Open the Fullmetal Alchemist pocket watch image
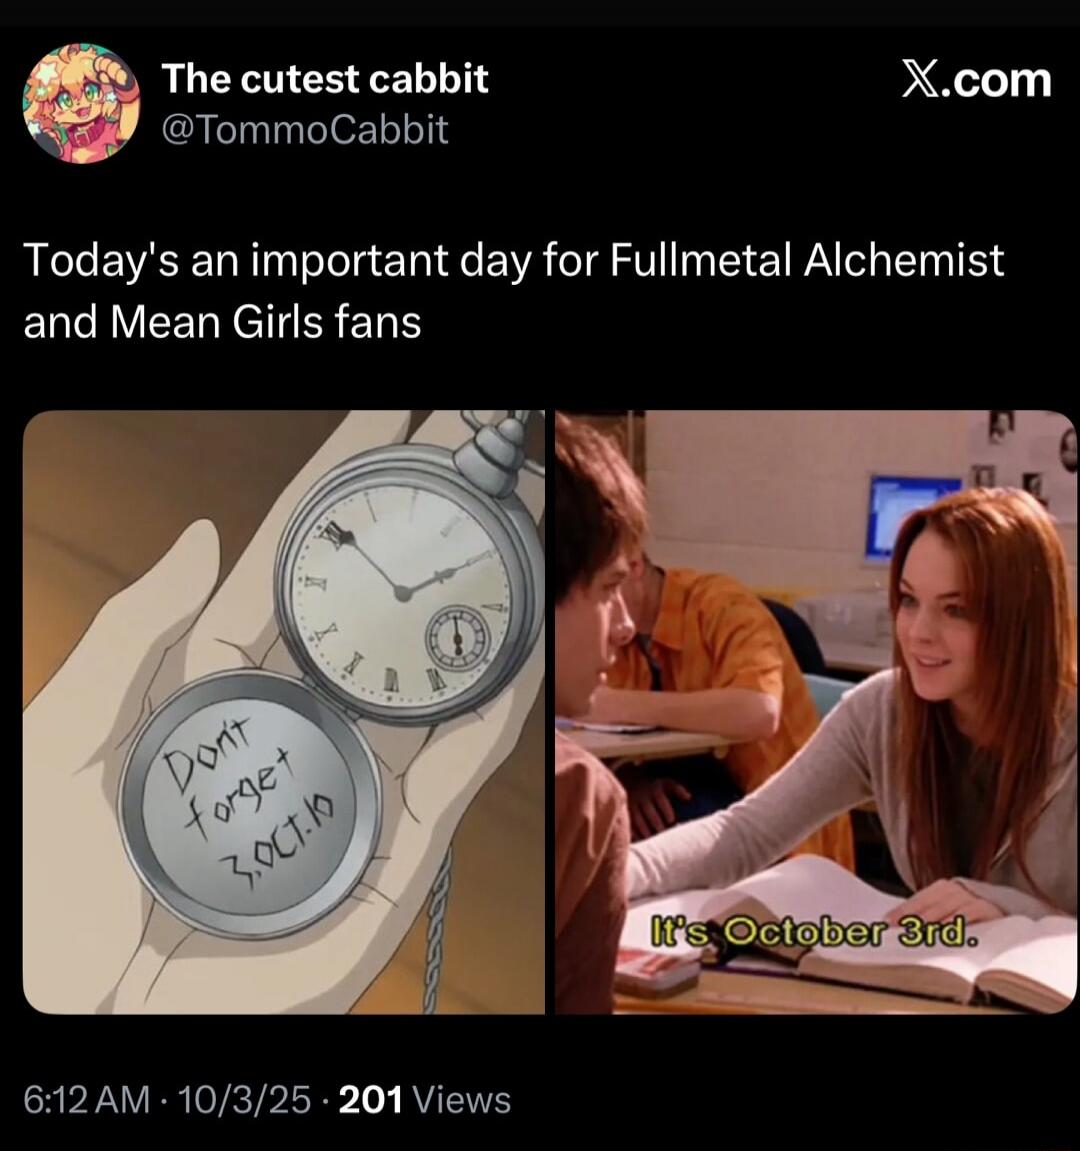Screen dimensions: 1080x1151 coord(284,712)
